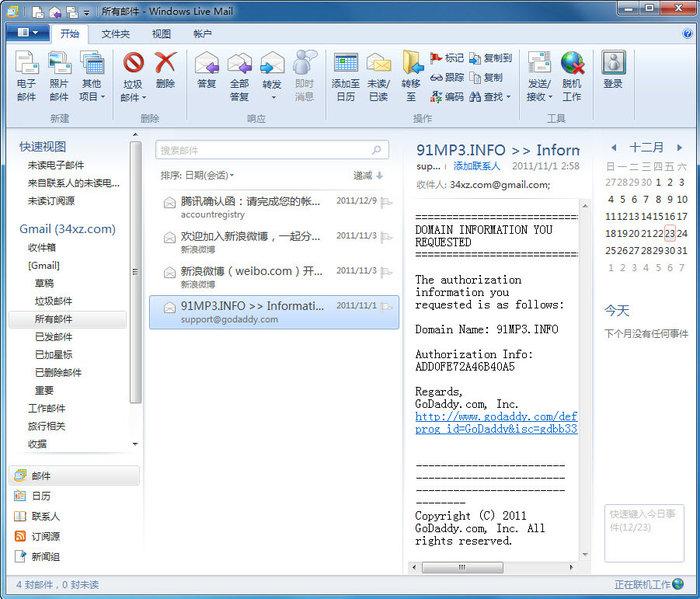This screenshot has height=599, width=700.
Task: Click in the search mail field
Action: 271,150
